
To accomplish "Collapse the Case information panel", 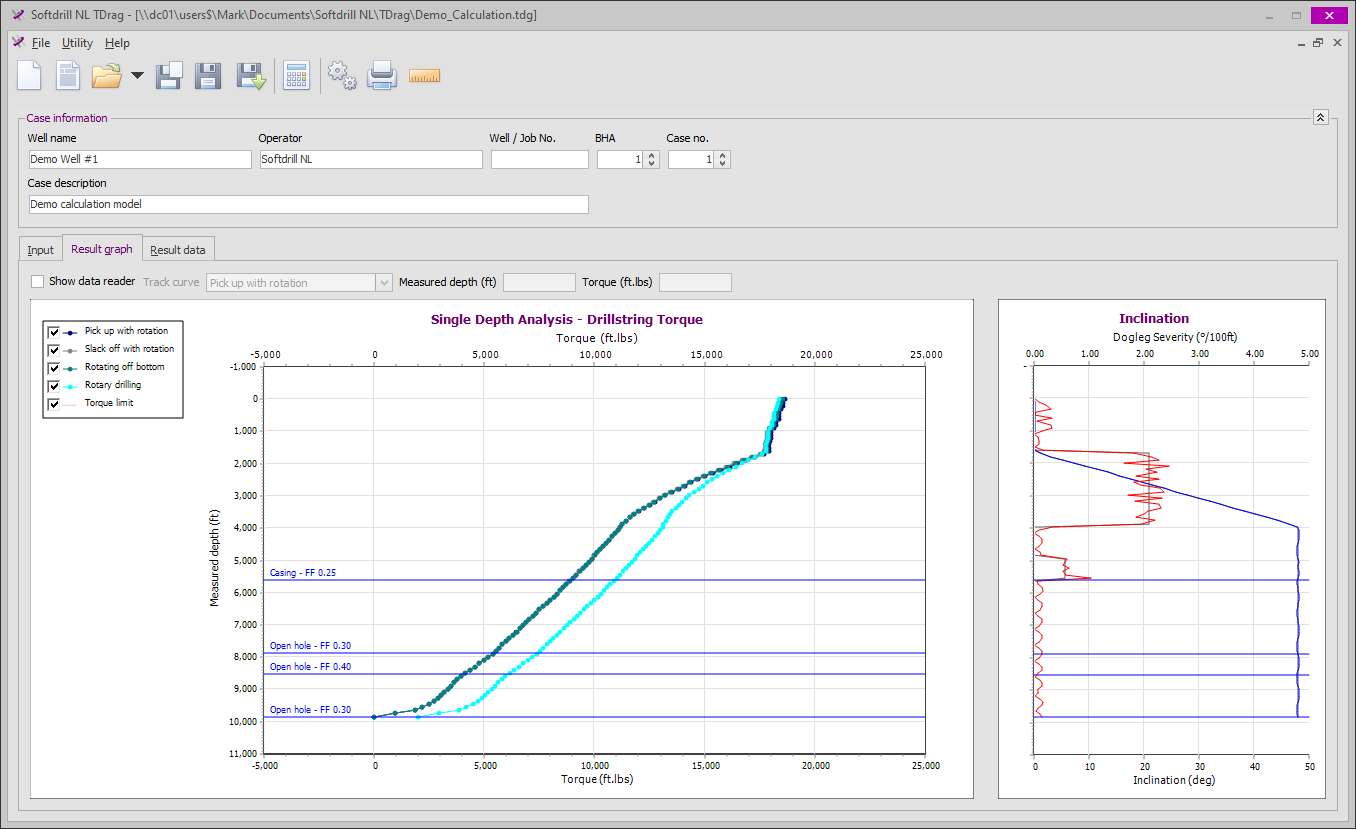I will [x=1320, y=117].
